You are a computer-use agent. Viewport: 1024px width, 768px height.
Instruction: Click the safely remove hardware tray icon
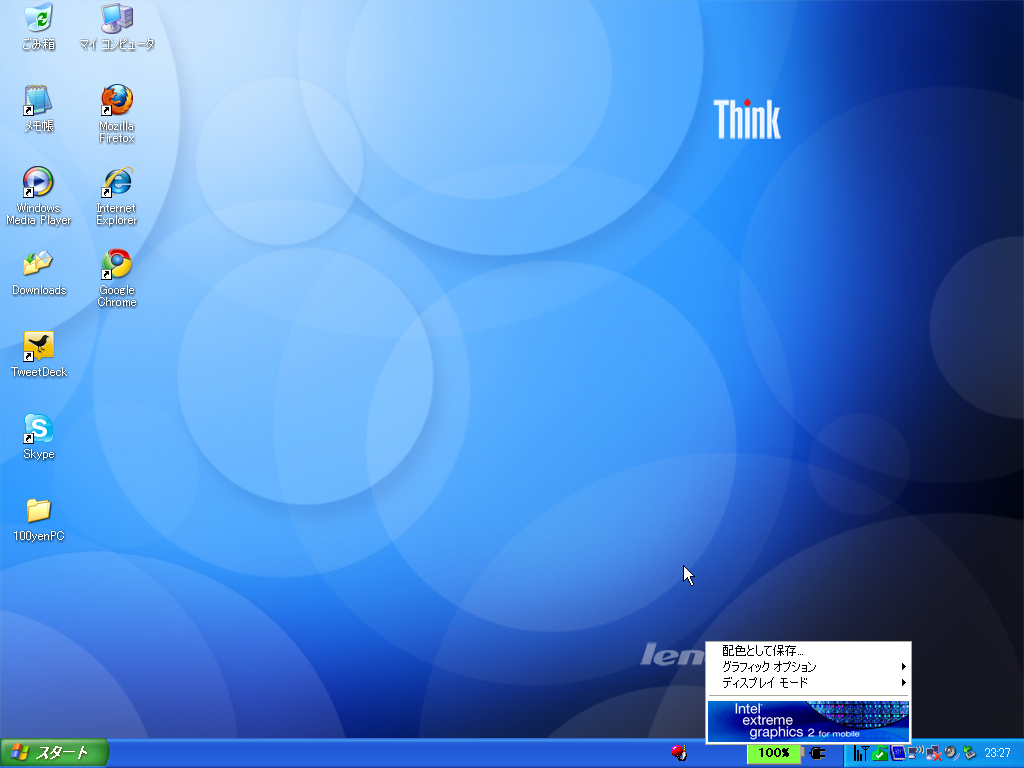970,753
